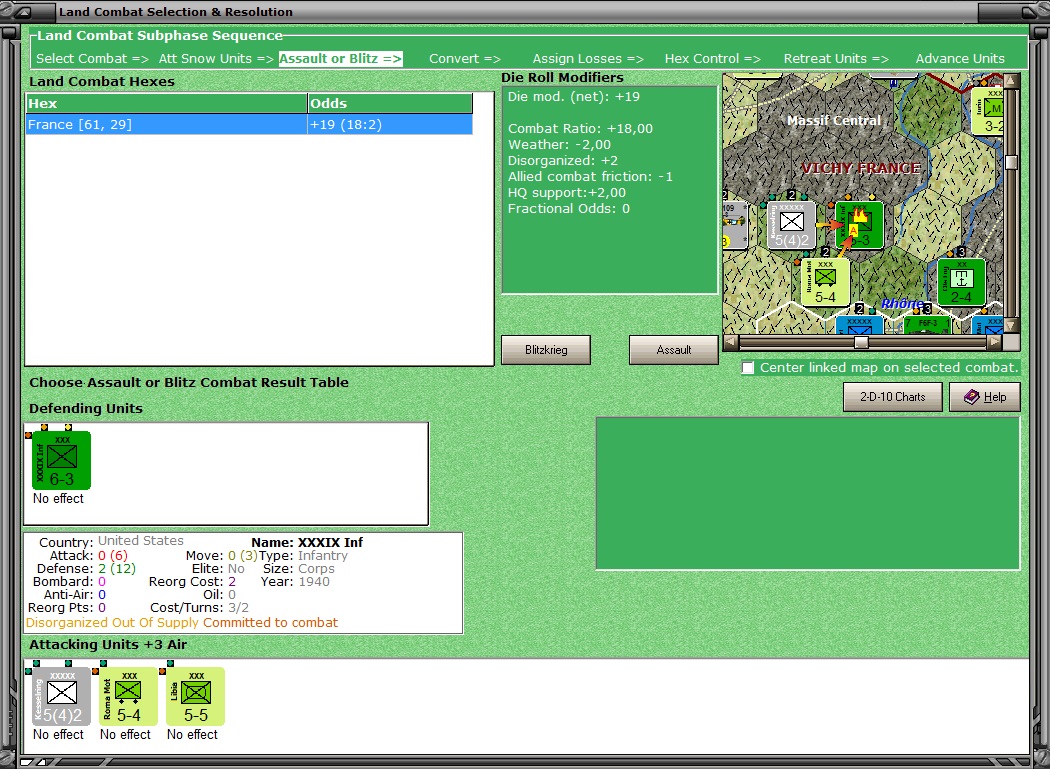This screenshot has height=769, width=1050.
Task: Click the map scroll down arrow
Action: (1011, 326)
